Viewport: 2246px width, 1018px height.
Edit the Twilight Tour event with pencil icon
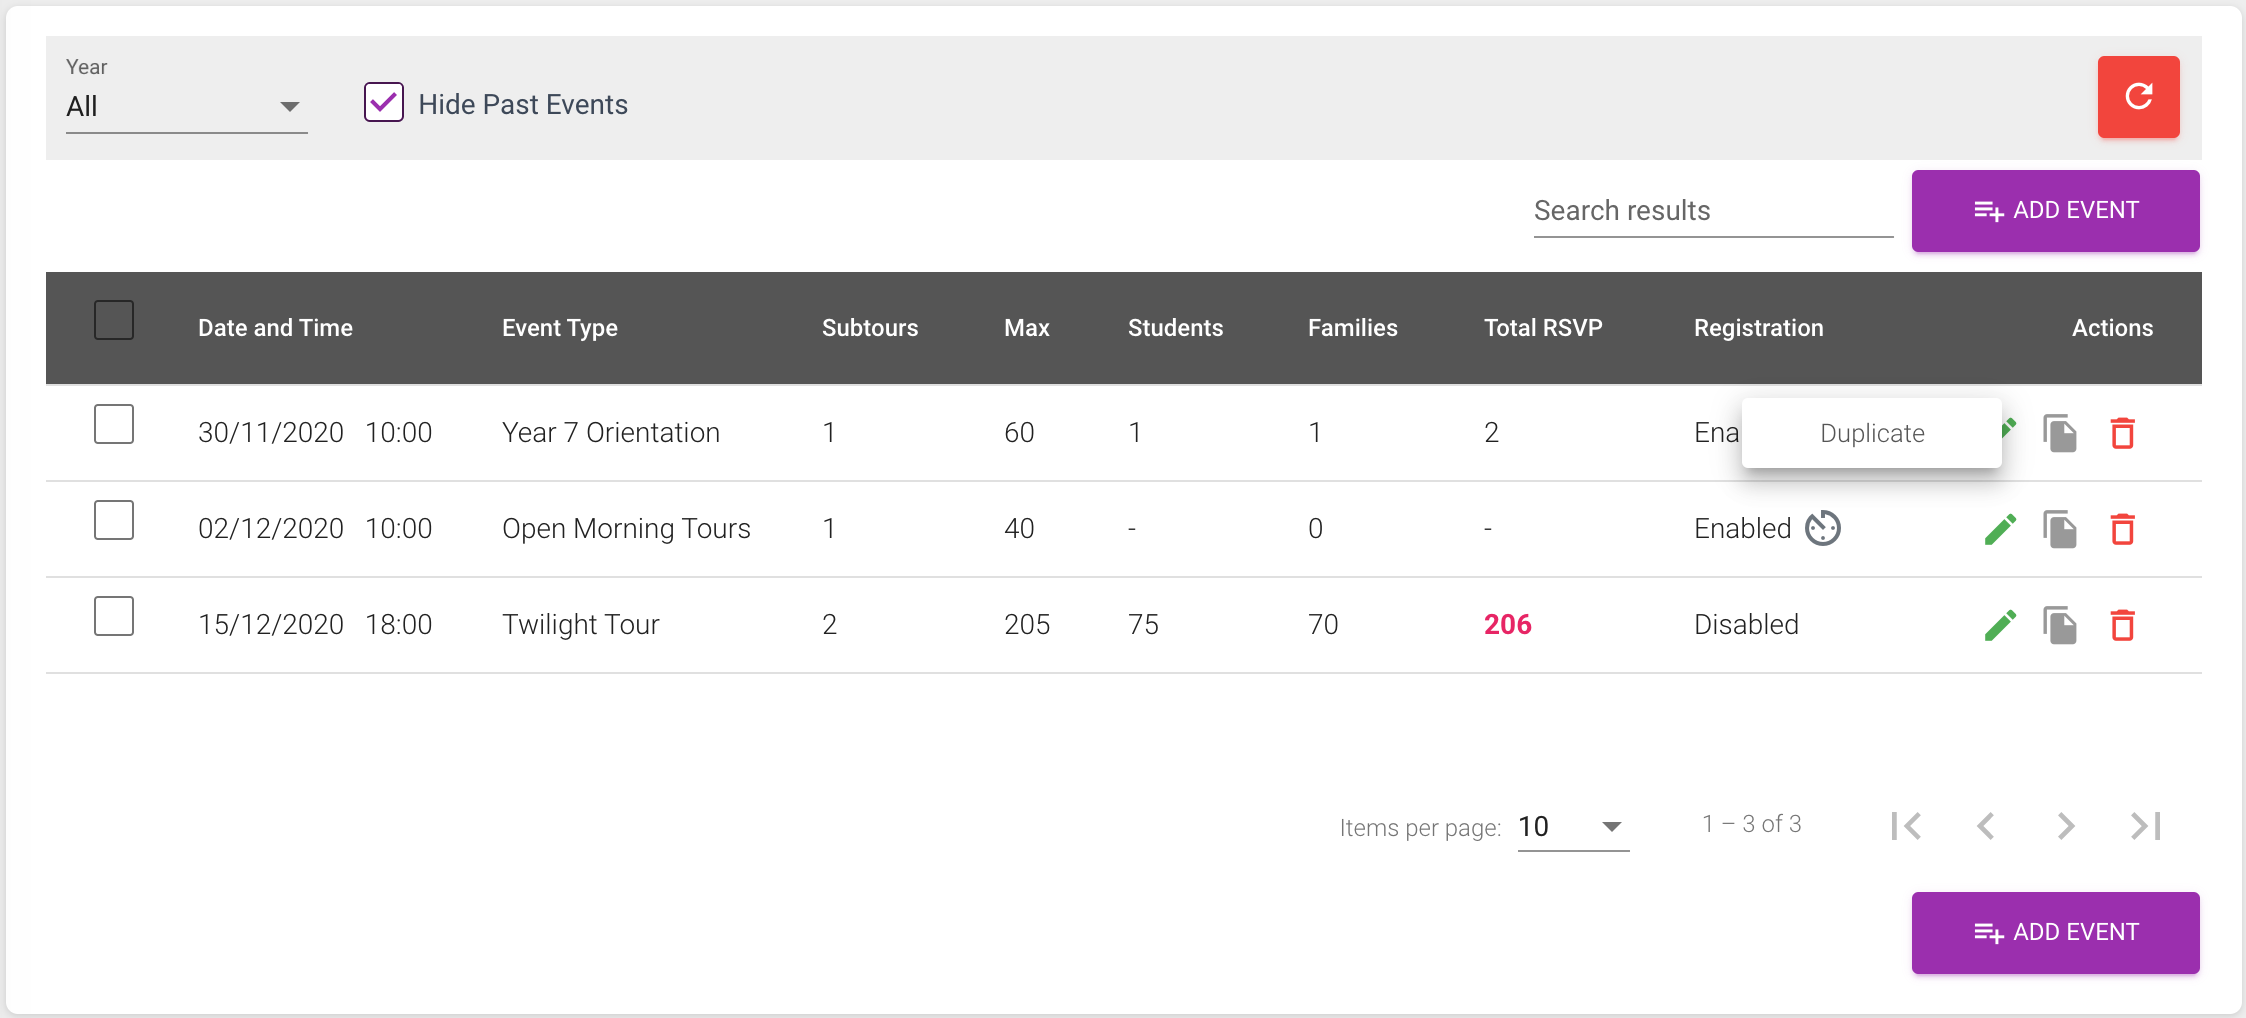[x=2000, y=624]
